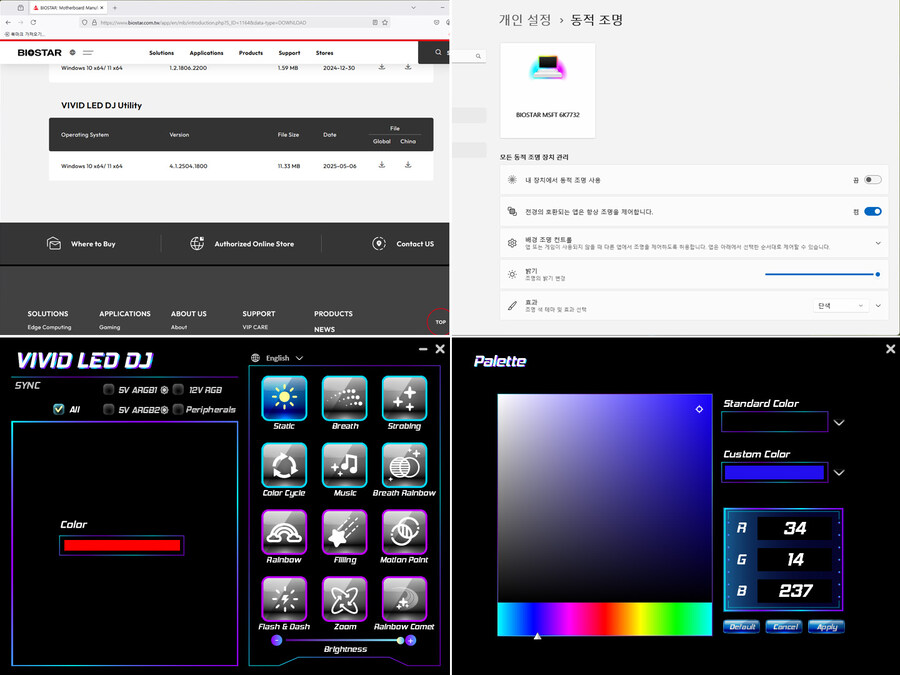Open the Products menu on BIOSTAR site
This screenshot has height=675, width=900.
point(251,53)
